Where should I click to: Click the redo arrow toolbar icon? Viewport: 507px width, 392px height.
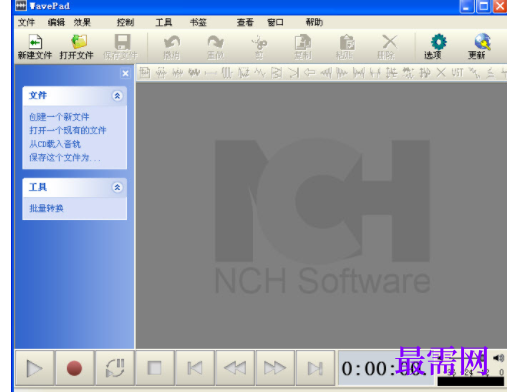[x=215, y=47]
